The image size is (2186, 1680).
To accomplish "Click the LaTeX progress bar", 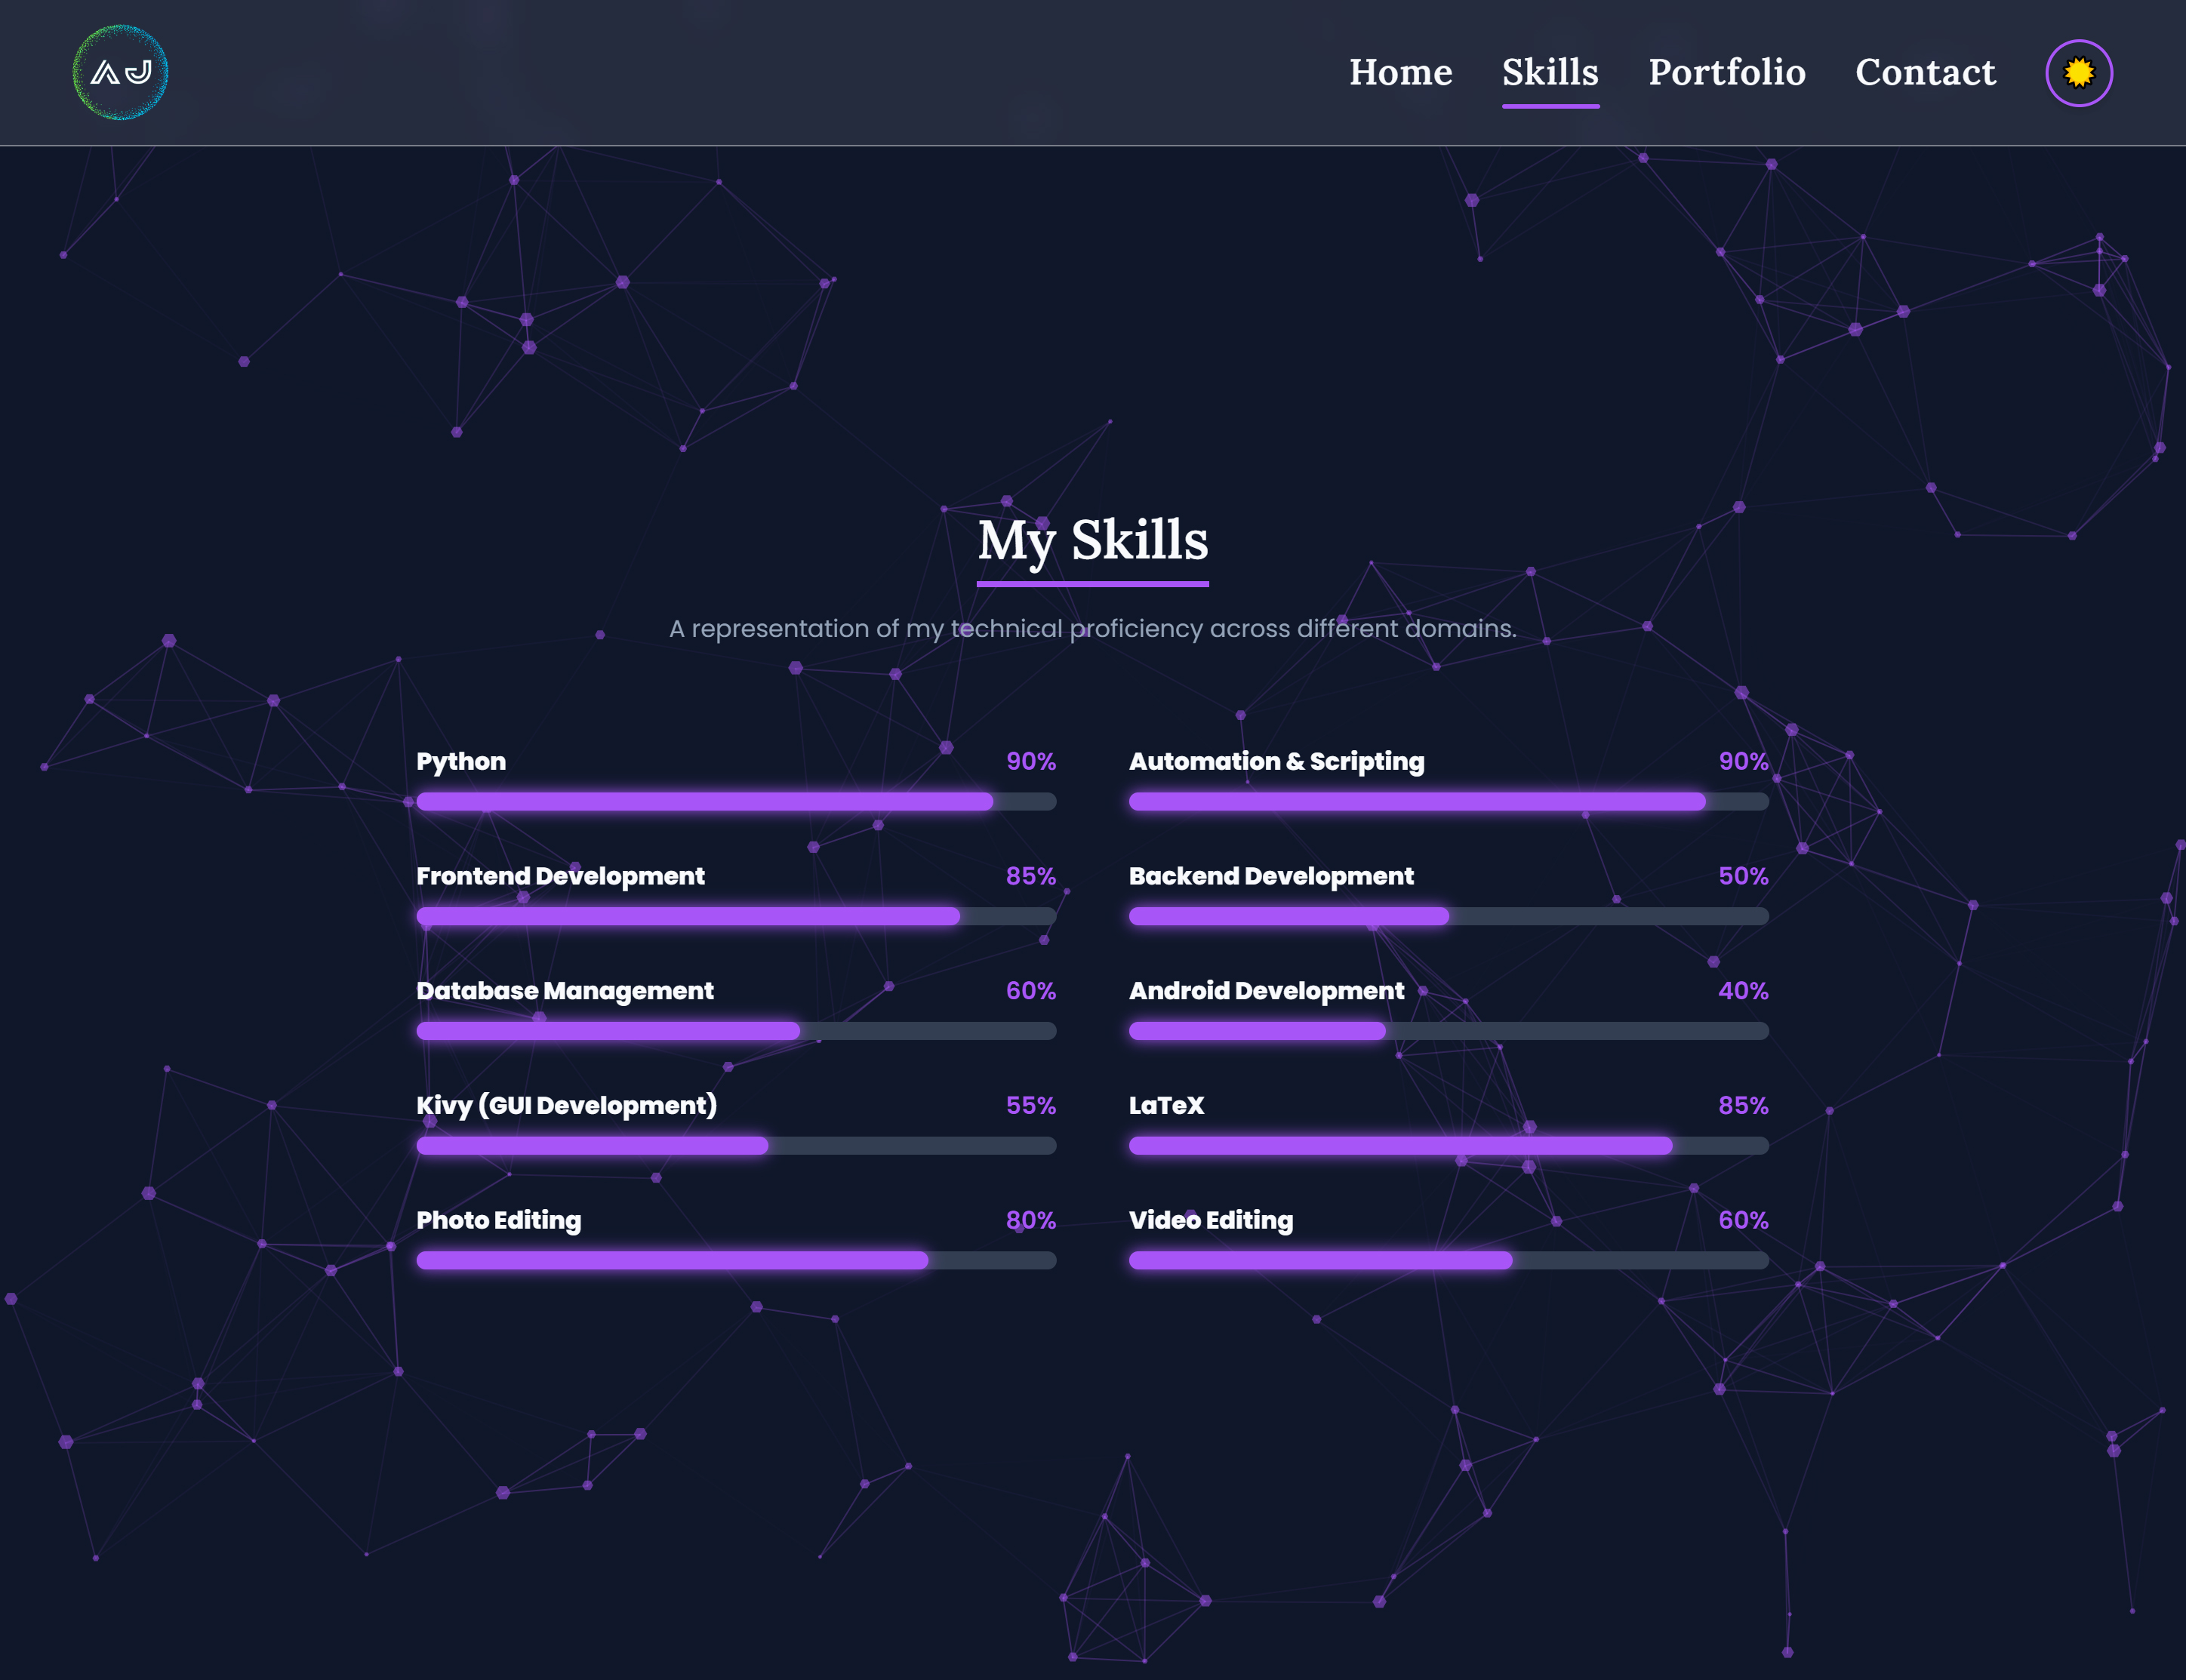I will point(1448,1146).
